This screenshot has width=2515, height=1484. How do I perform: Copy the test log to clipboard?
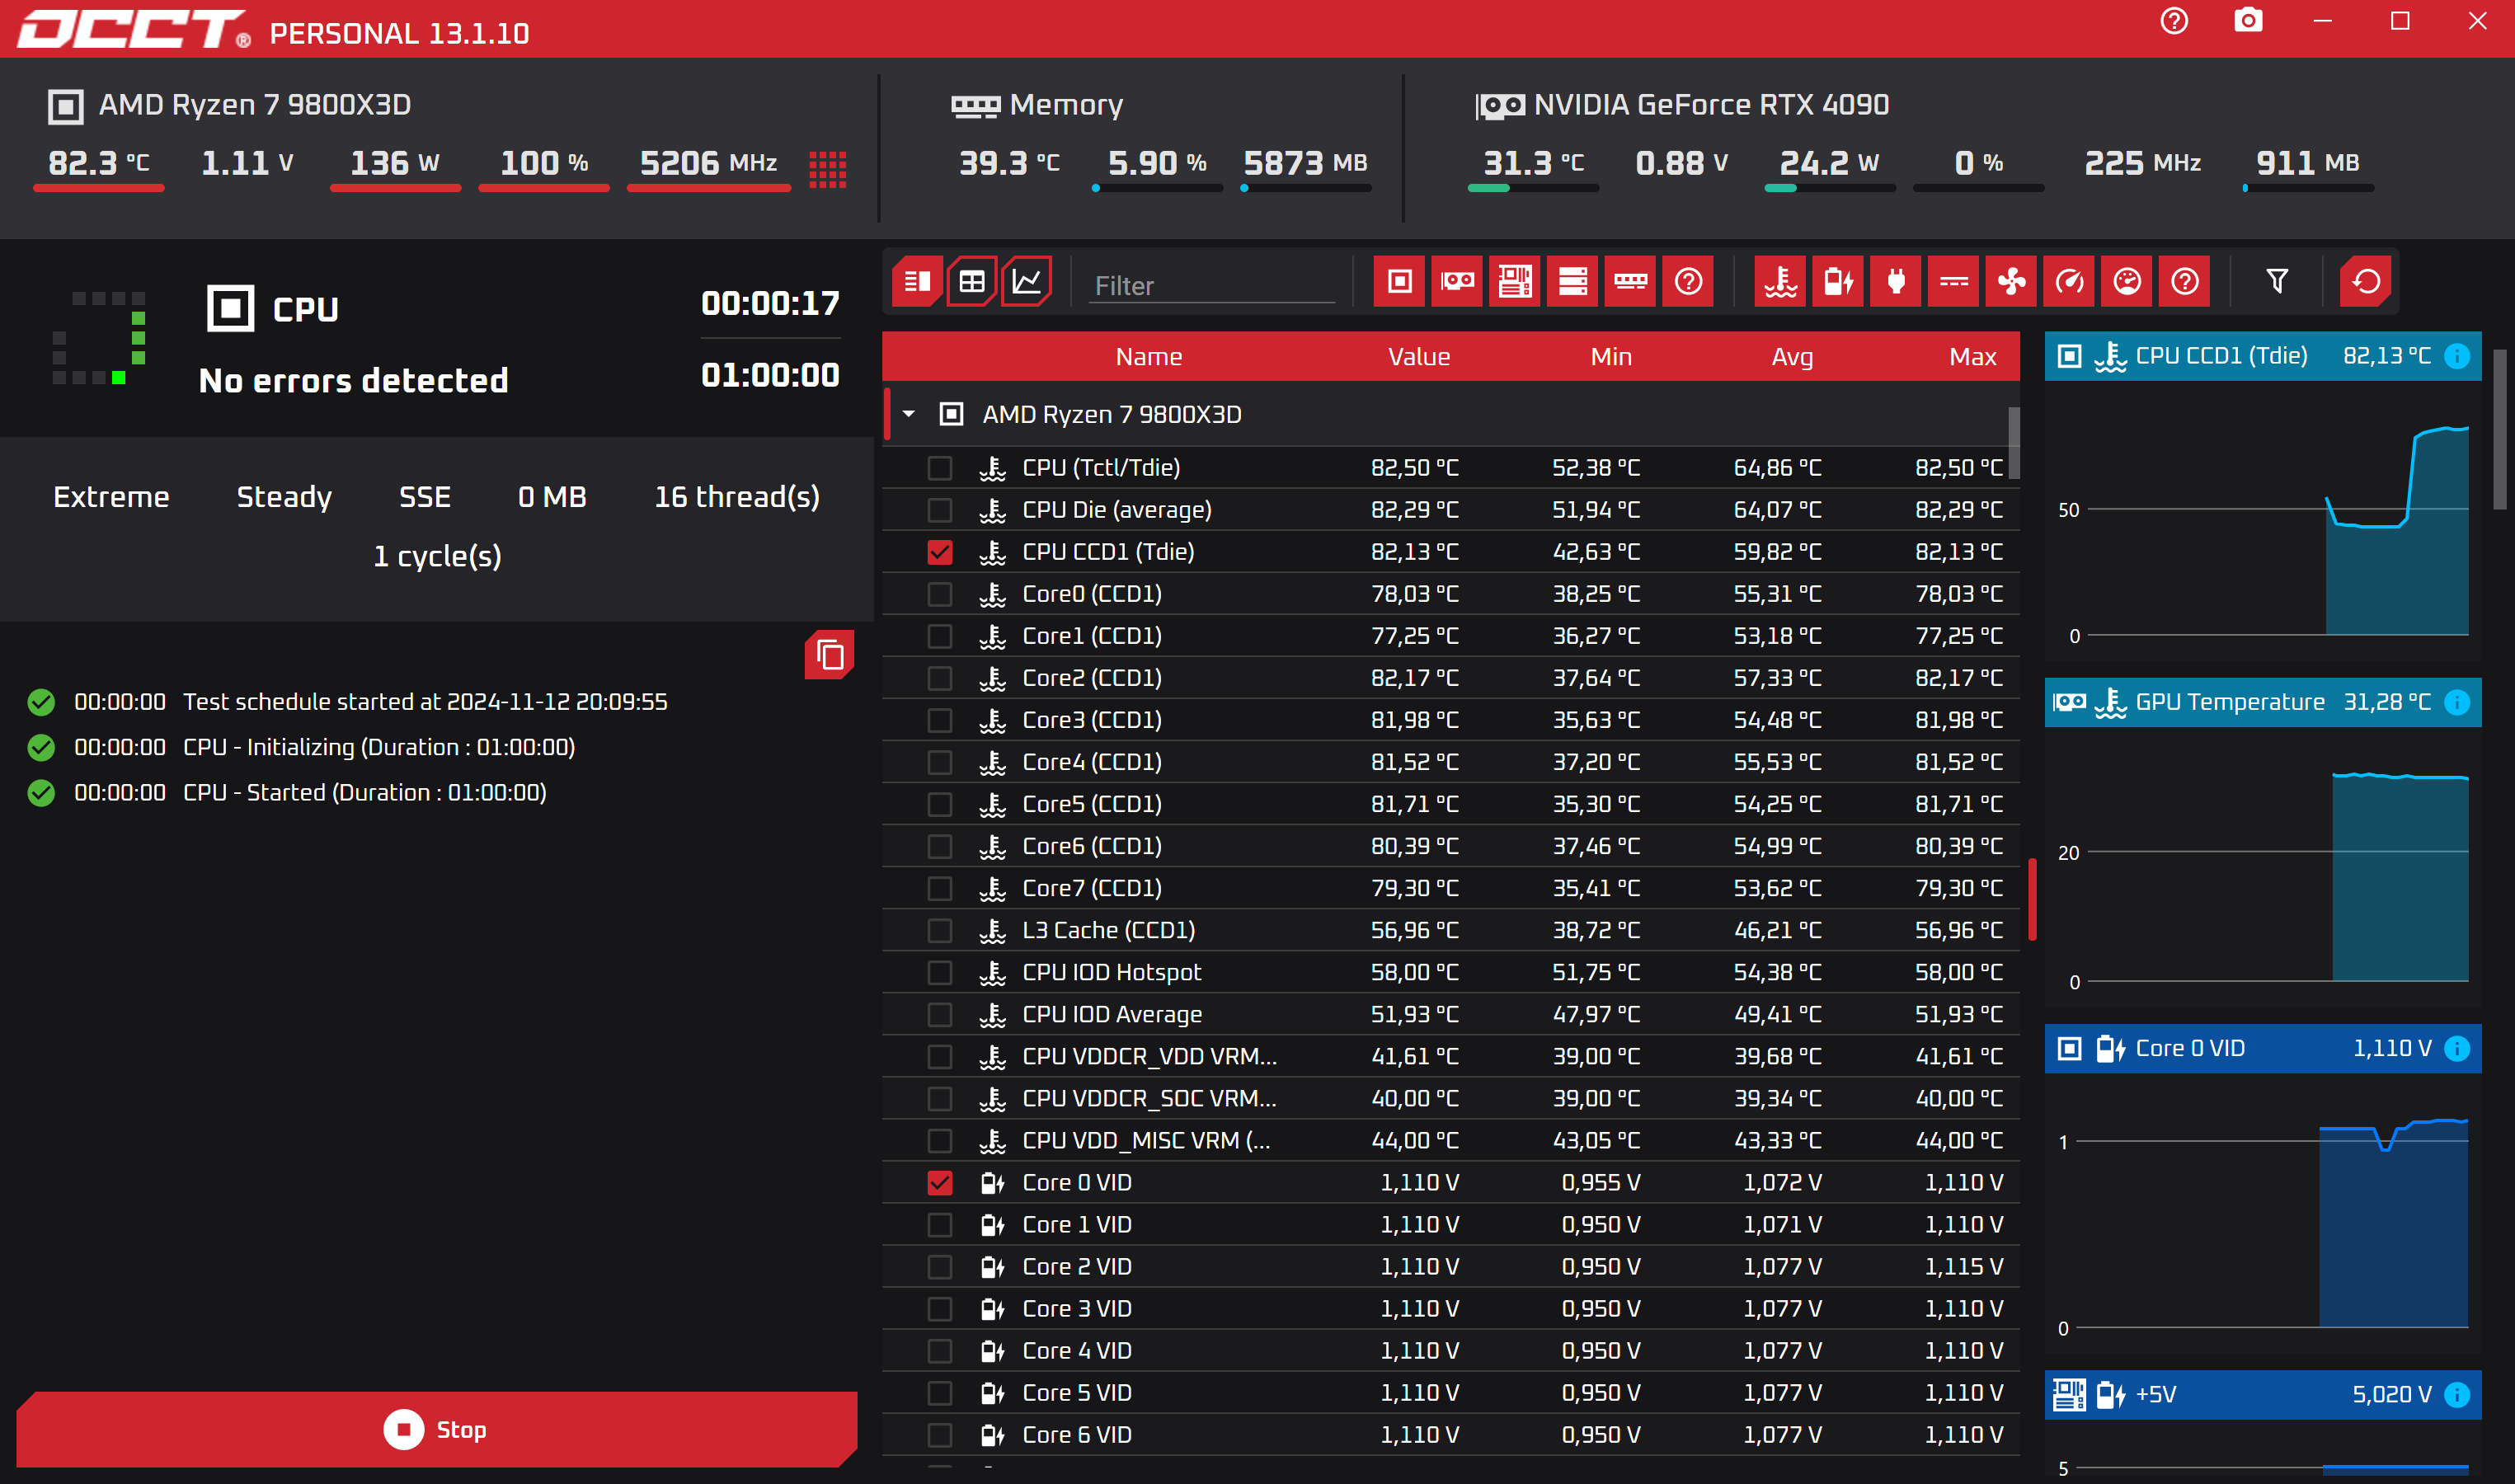coord(829,656)
